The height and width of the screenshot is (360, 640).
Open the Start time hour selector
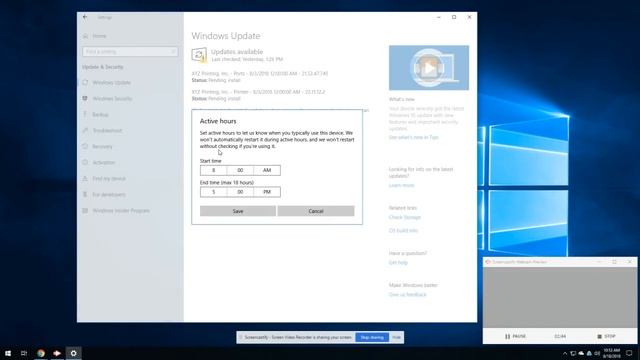pyautogui.click(x=213, y=170)
